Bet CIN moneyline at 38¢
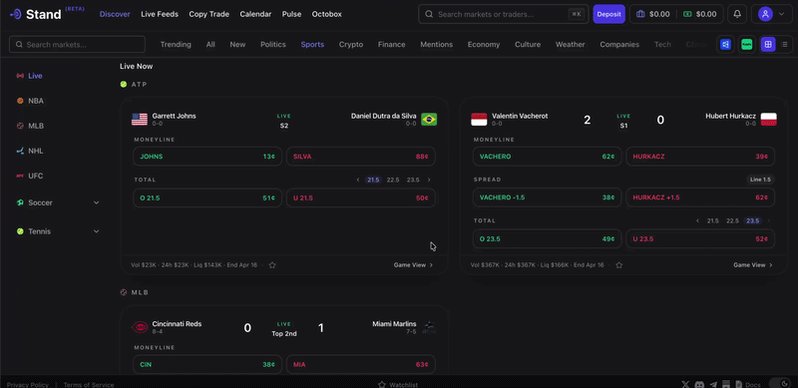798x388 pixels. [207, 365]
